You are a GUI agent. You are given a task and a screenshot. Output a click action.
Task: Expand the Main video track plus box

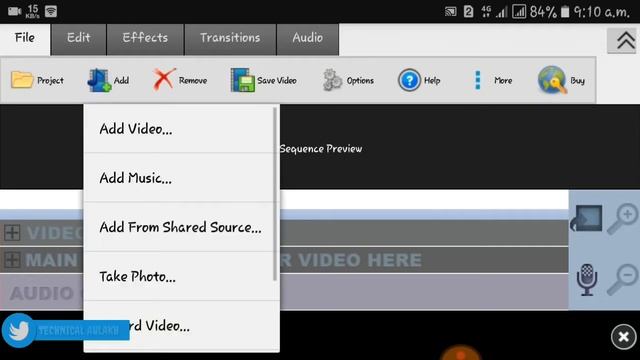[12, 260]
